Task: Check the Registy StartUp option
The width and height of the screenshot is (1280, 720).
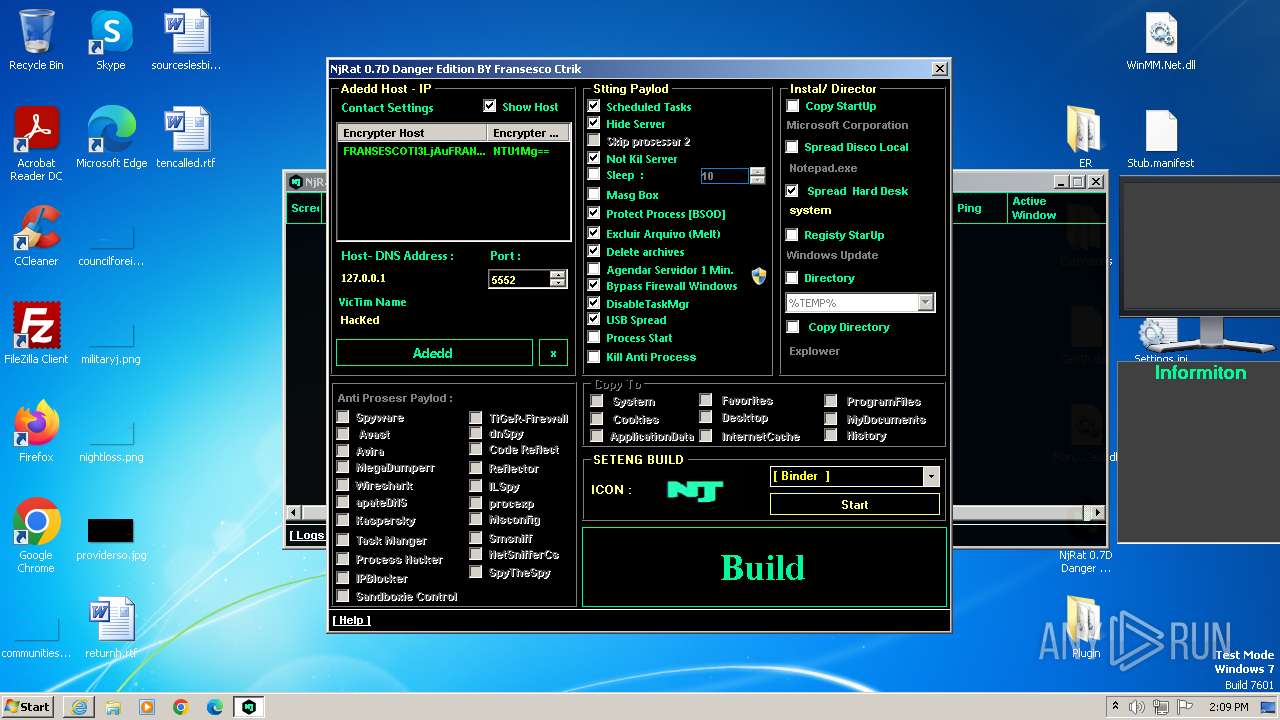Action: click(793, 235)
